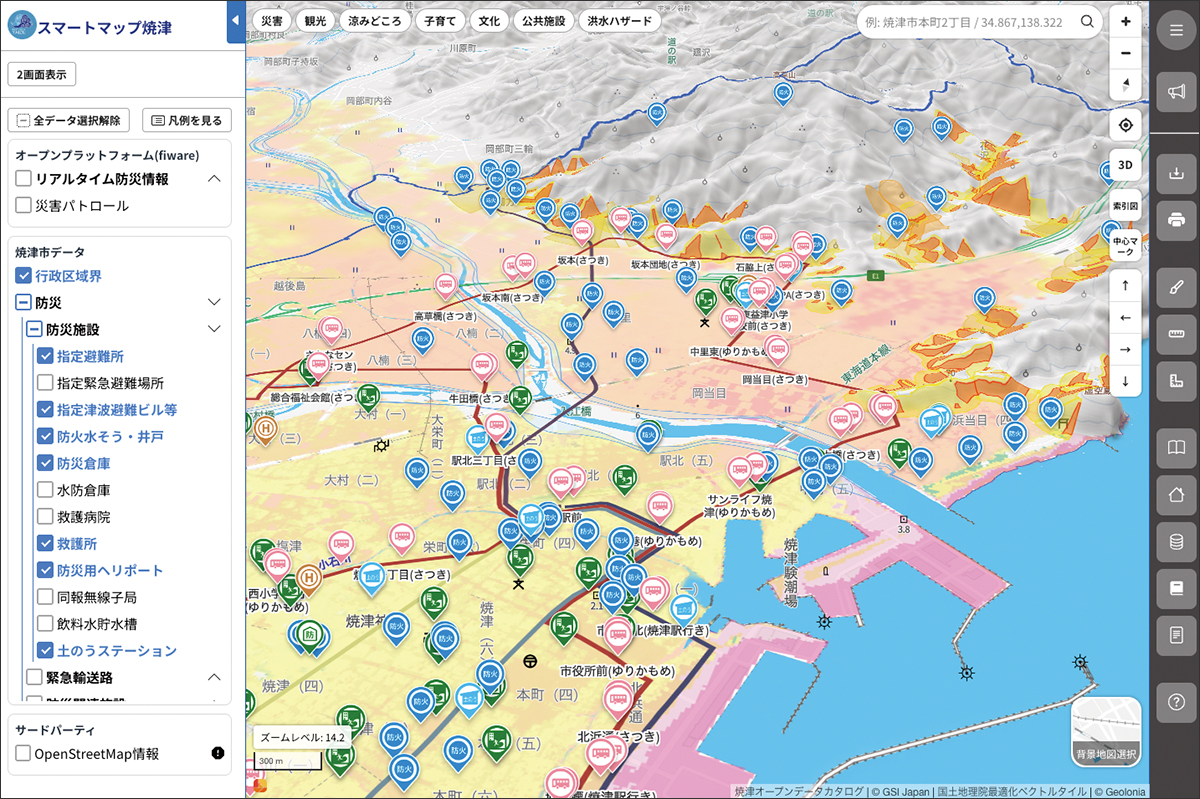Image resolution: width=1200 pixels, height=799 pixels.
Task: Open the help question mark icon
Action: coord(1175,701)
